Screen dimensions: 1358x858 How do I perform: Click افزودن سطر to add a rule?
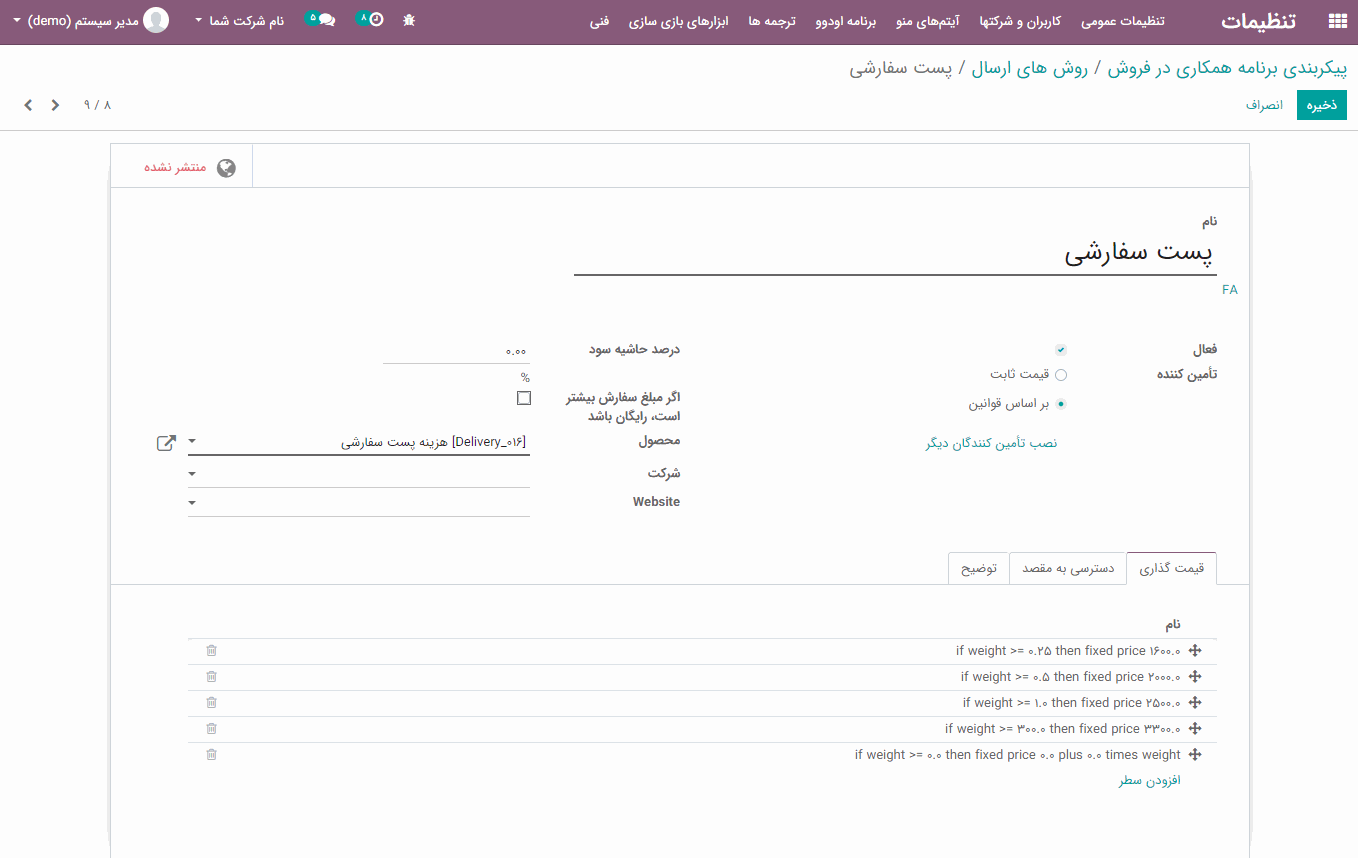[1149, 780]
